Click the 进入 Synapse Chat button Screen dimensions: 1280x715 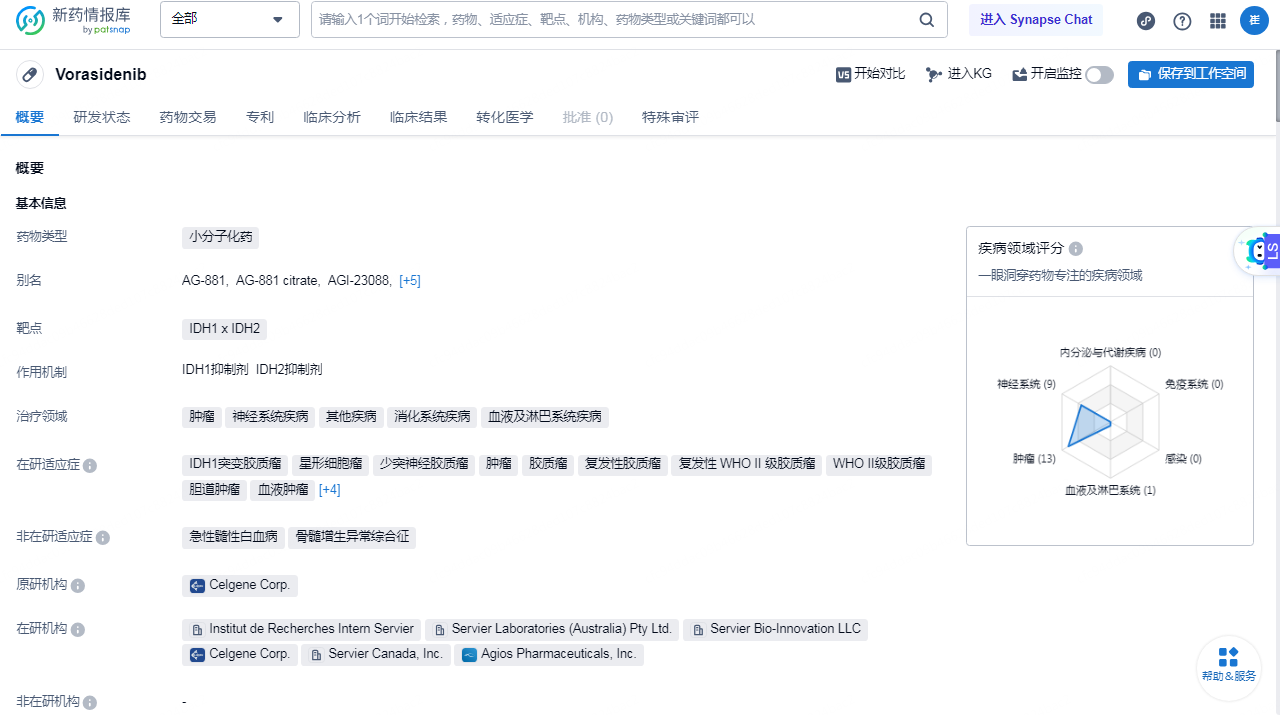tap(1036, 19)
